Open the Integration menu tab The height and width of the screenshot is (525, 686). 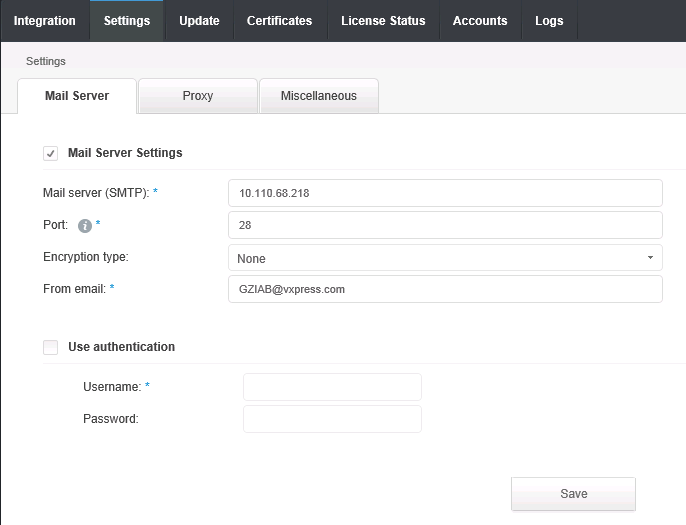click(44, 21)
